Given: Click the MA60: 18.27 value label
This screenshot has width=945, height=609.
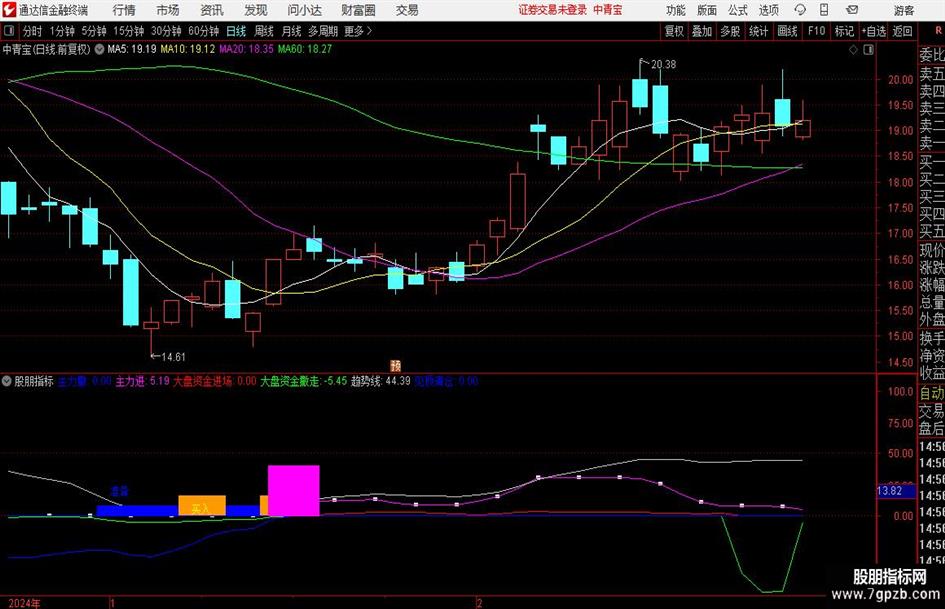Looking at the screenshot, I should [305, 49].
